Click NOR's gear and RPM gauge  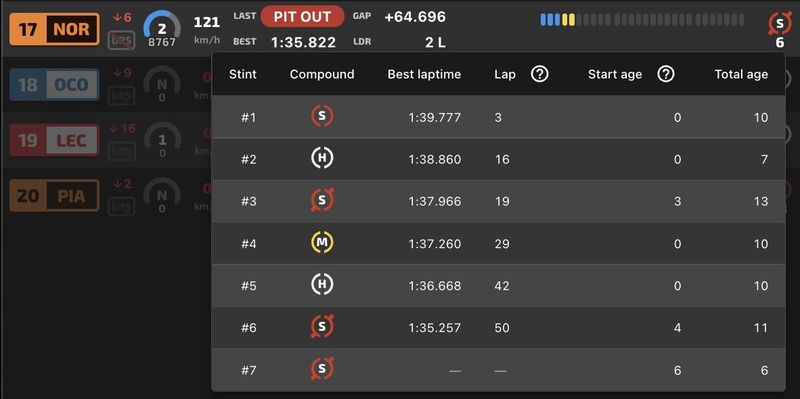click(162, 31)
